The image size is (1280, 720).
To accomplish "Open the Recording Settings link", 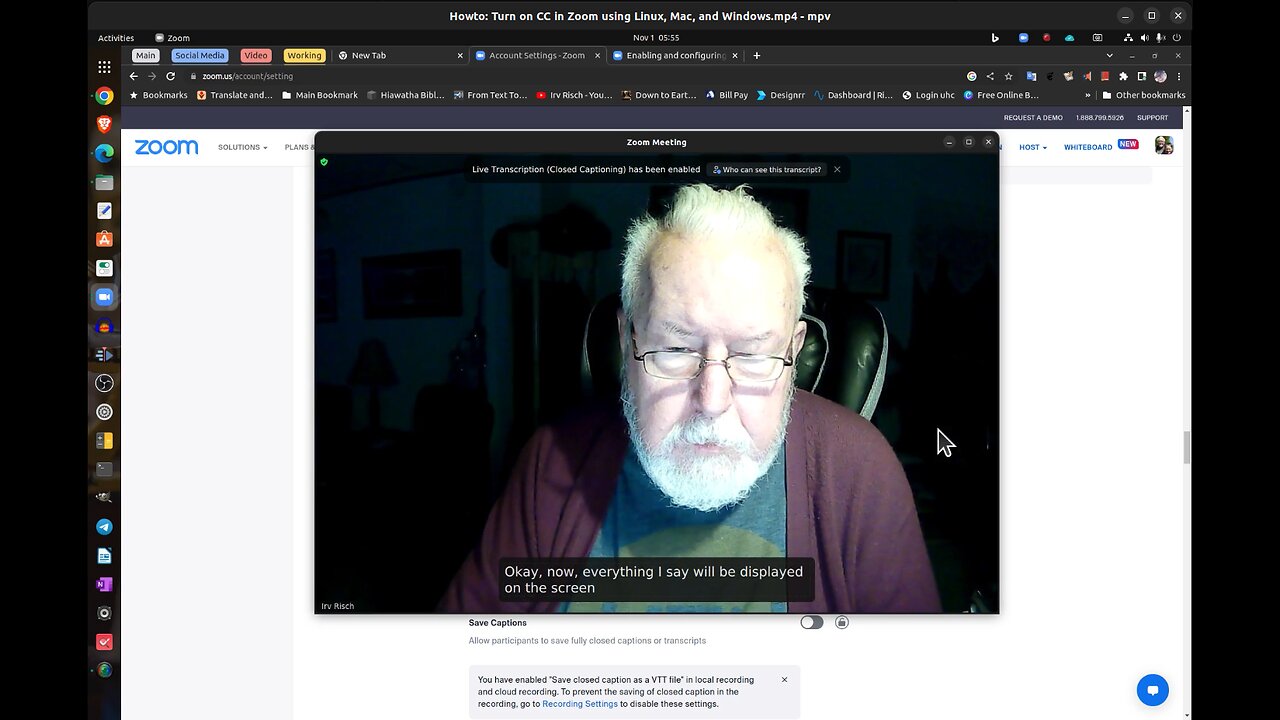I will click(x=580, y=704).
